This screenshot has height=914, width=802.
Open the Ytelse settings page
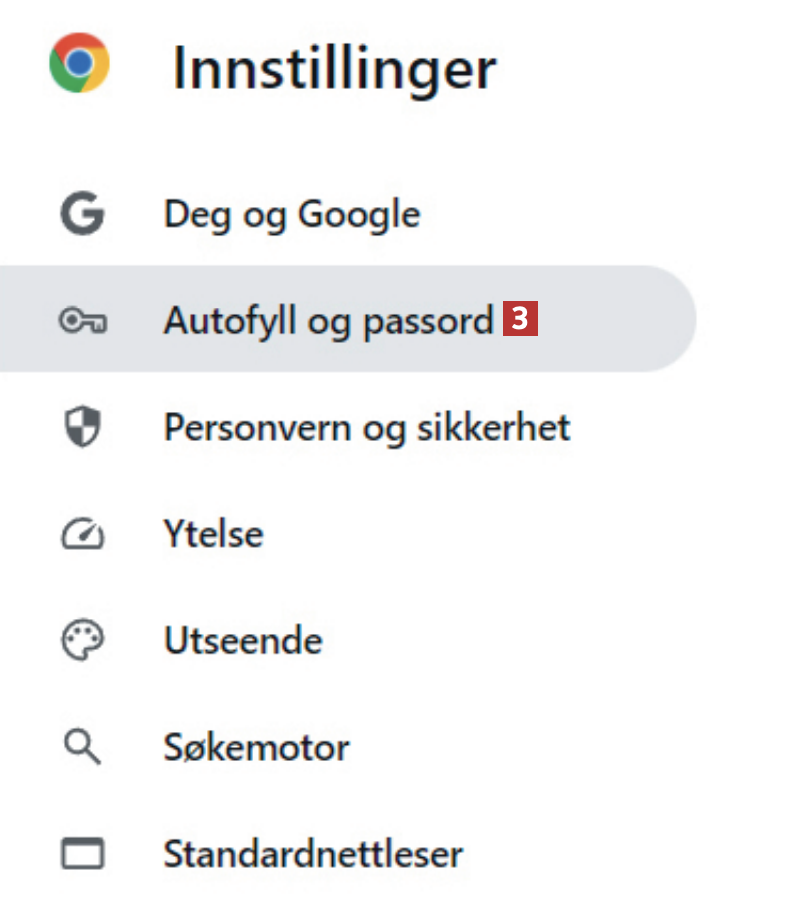213,535
